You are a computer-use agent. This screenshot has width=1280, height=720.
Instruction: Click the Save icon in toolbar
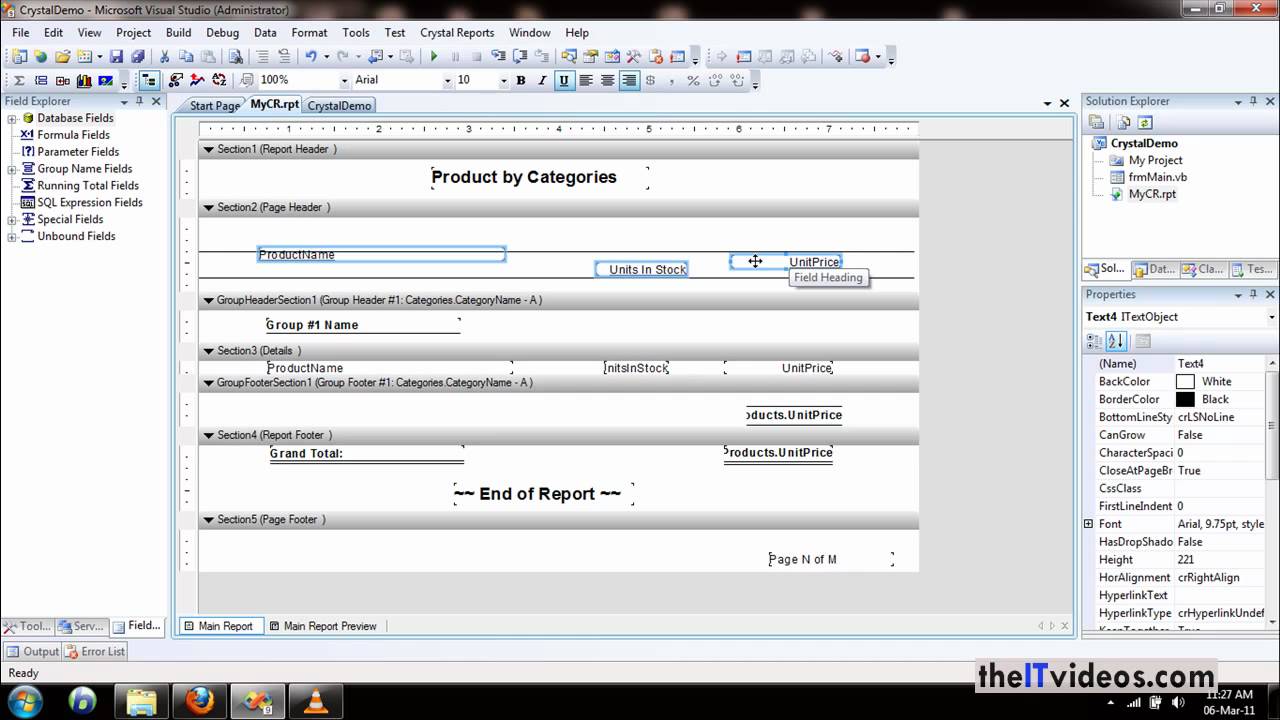click(x=116, y=57)
